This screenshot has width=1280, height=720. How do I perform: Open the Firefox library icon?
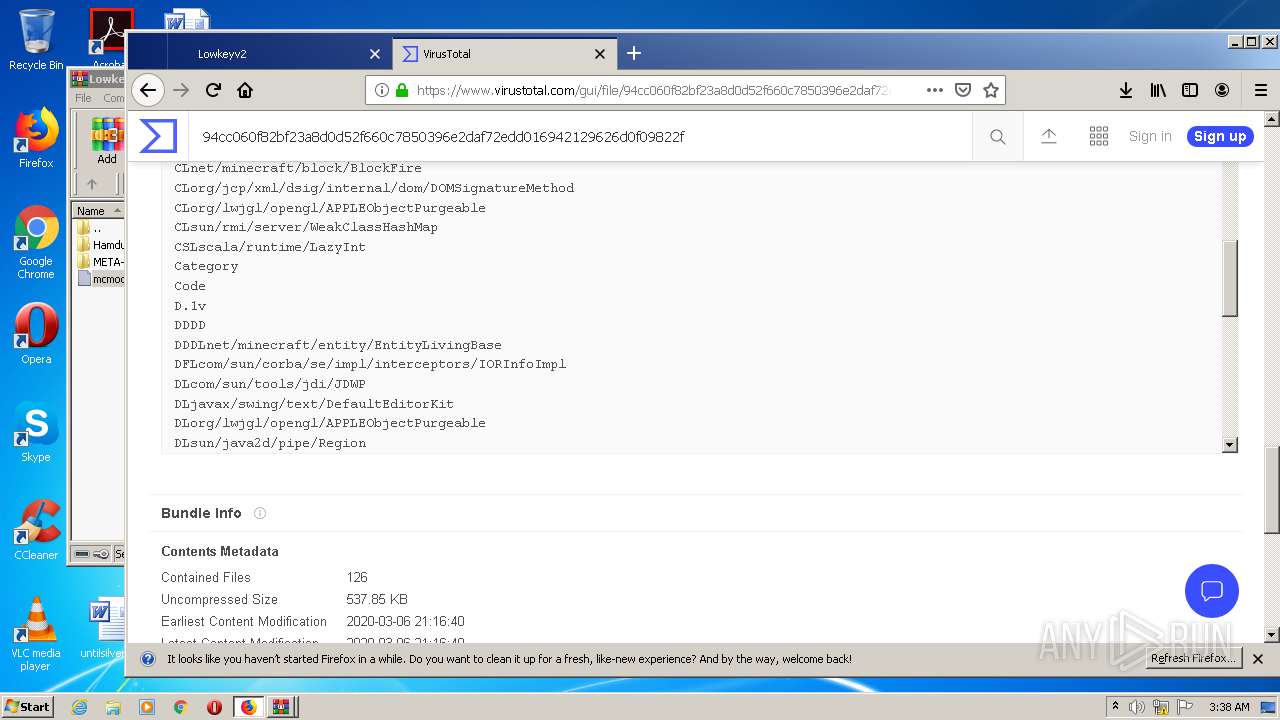pos(1158,90)
